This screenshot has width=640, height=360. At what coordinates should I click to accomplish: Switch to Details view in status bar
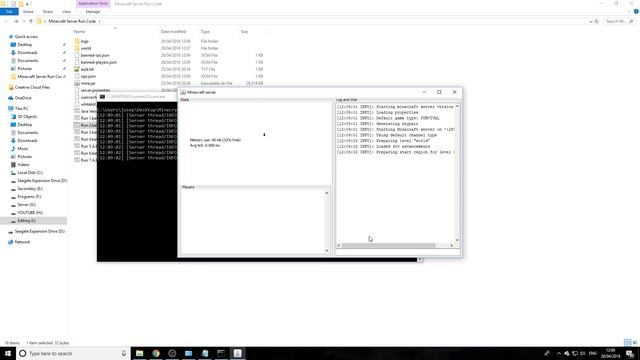coord(627,342)
